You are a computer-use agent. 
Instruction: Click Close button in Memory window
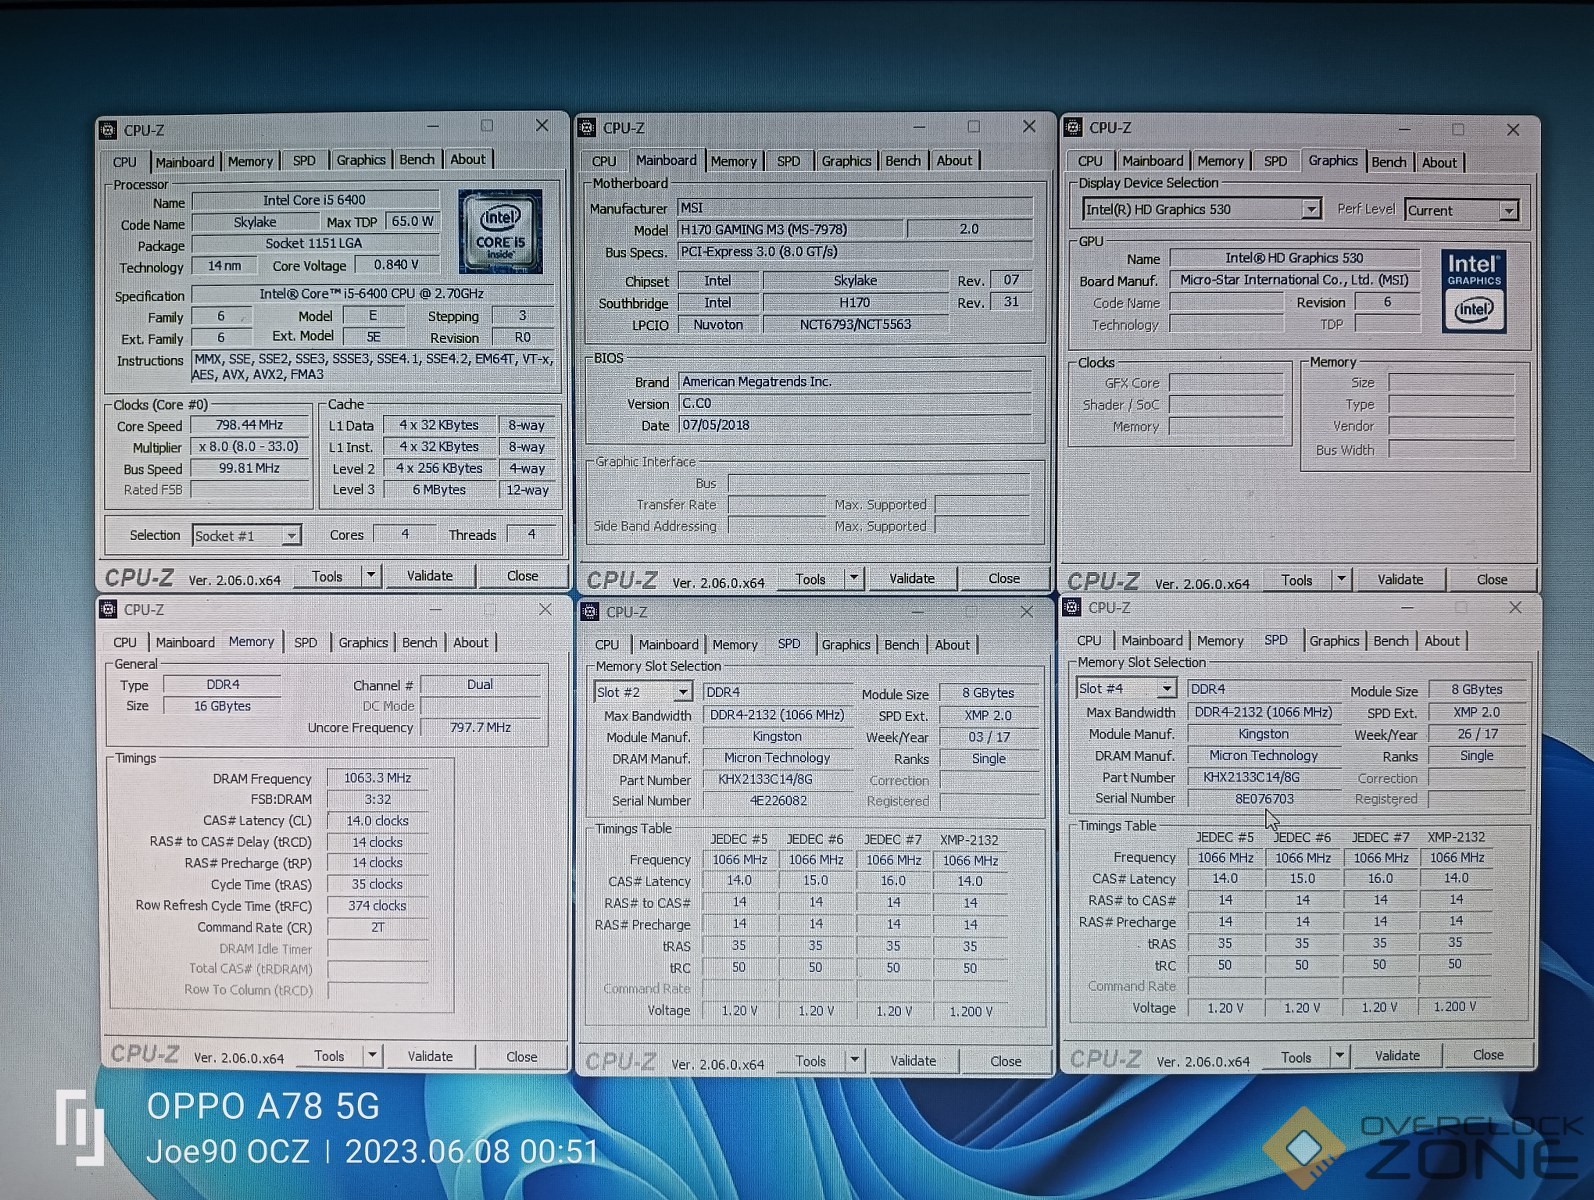tap(521, 1056)
